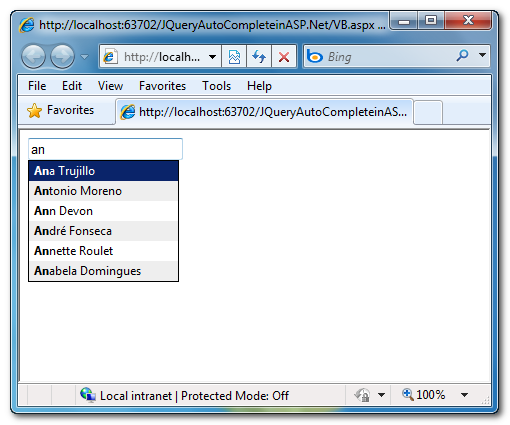Click the 100% zoom level button

point(423,395)
